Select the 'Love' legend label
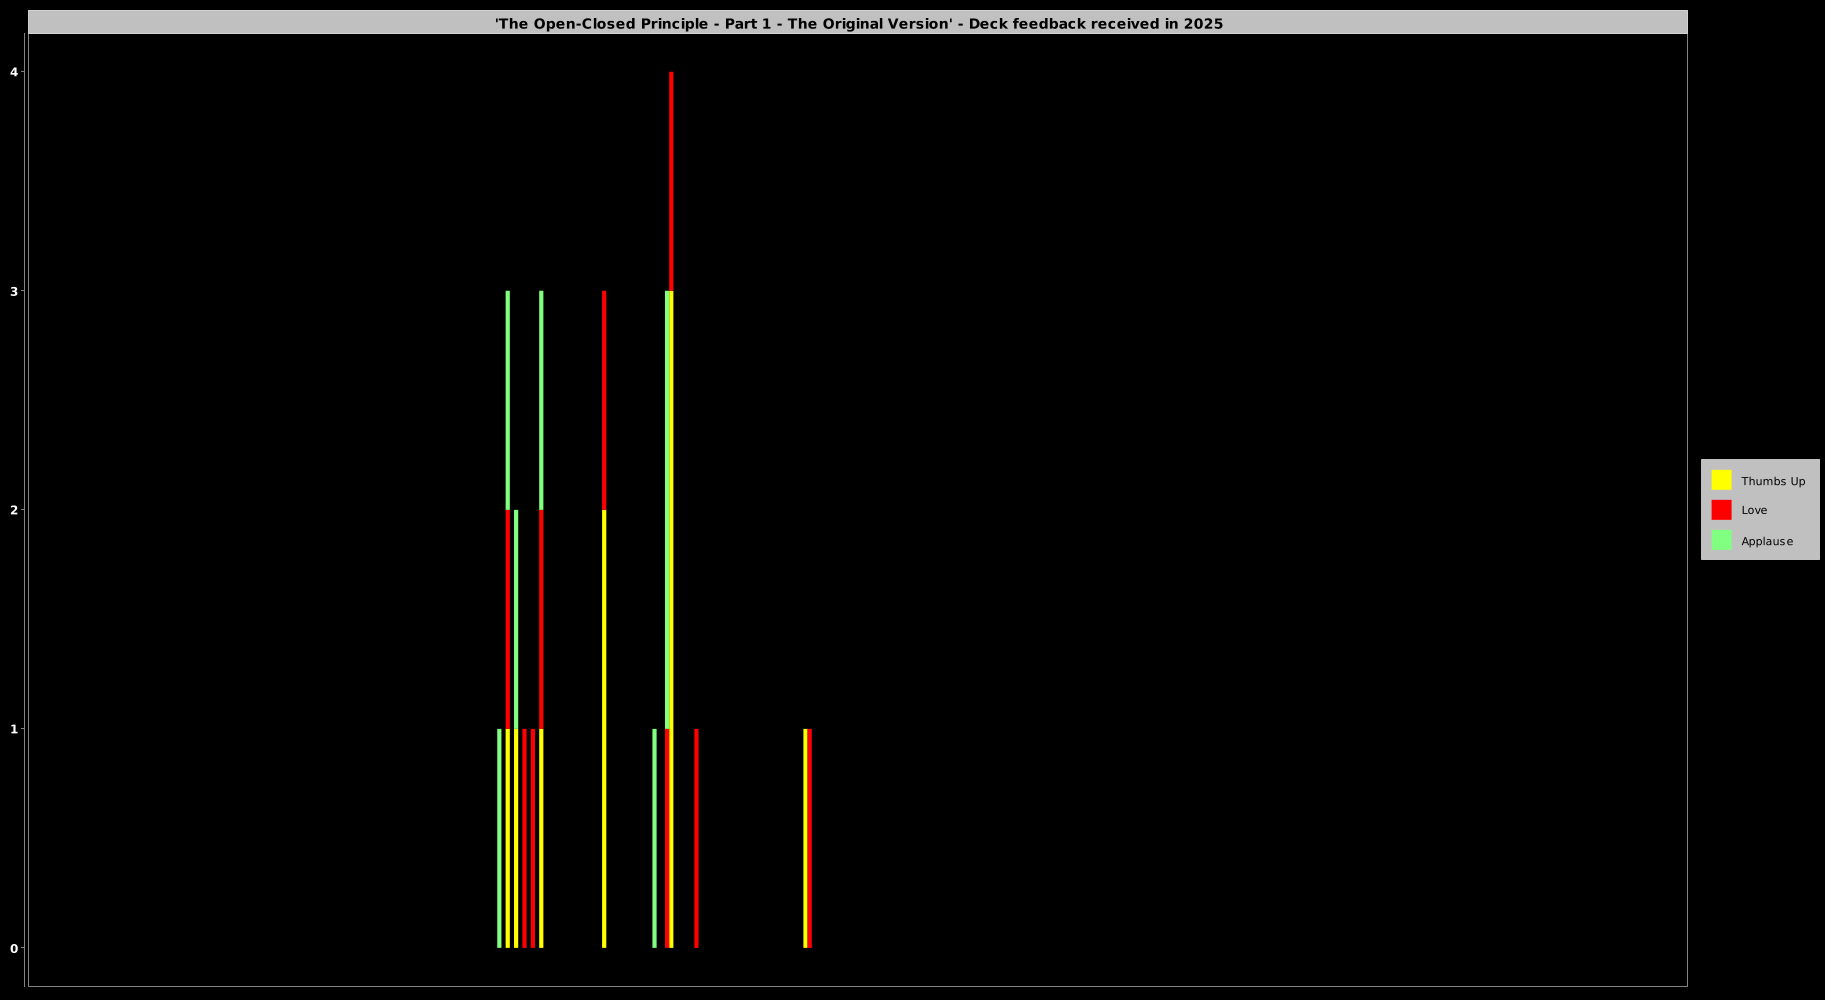 pos(1753,510)
